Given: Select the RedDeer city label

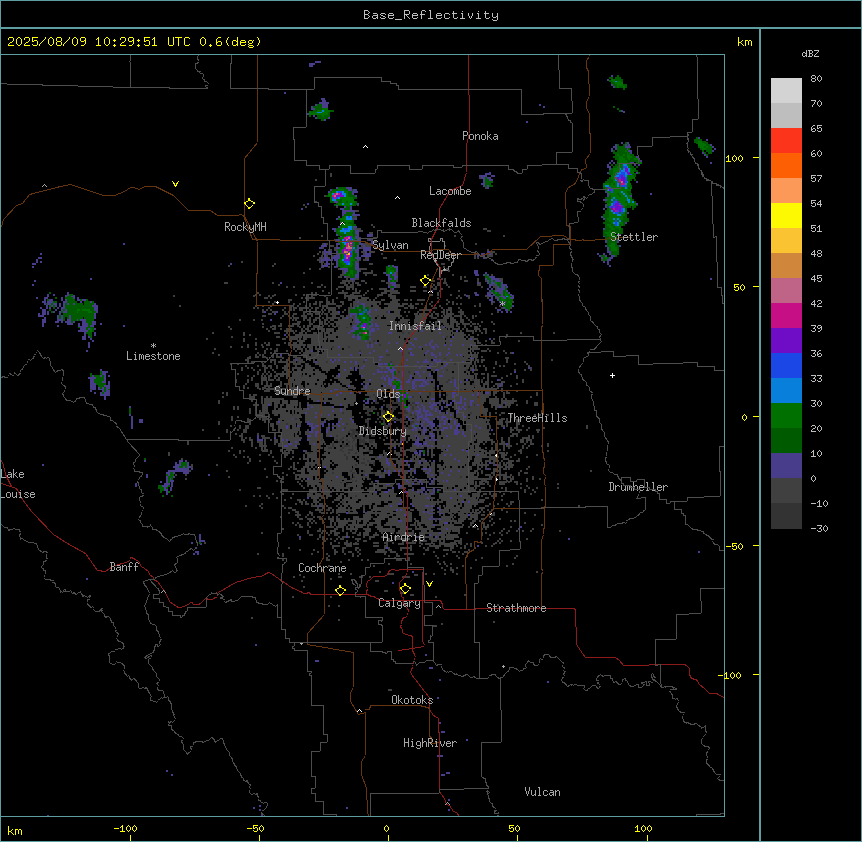Looking at the screenshot, I should [440, 255].
